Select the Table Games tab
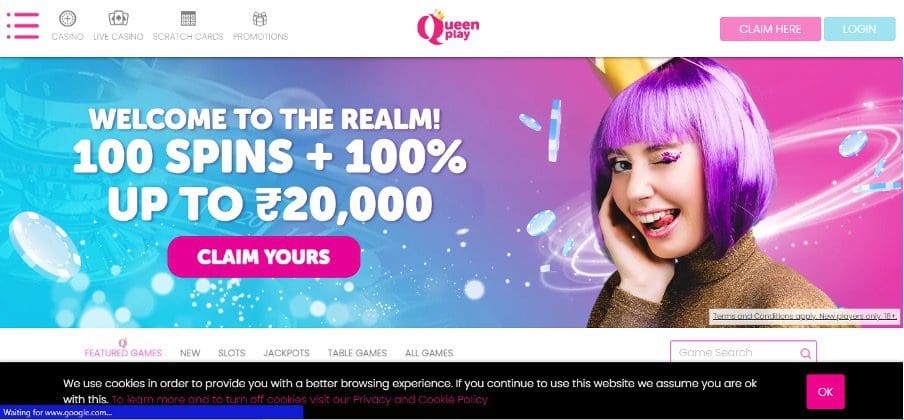This screenshot has width=904, height=420. click(357, 352)
